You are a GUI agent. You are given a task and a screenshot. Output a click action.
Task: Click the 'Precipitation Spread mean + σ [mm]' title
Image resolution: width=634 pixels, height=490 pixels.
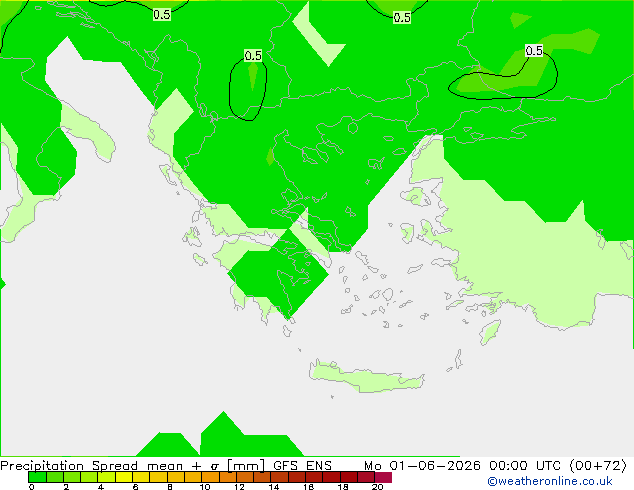pos(133,465)
